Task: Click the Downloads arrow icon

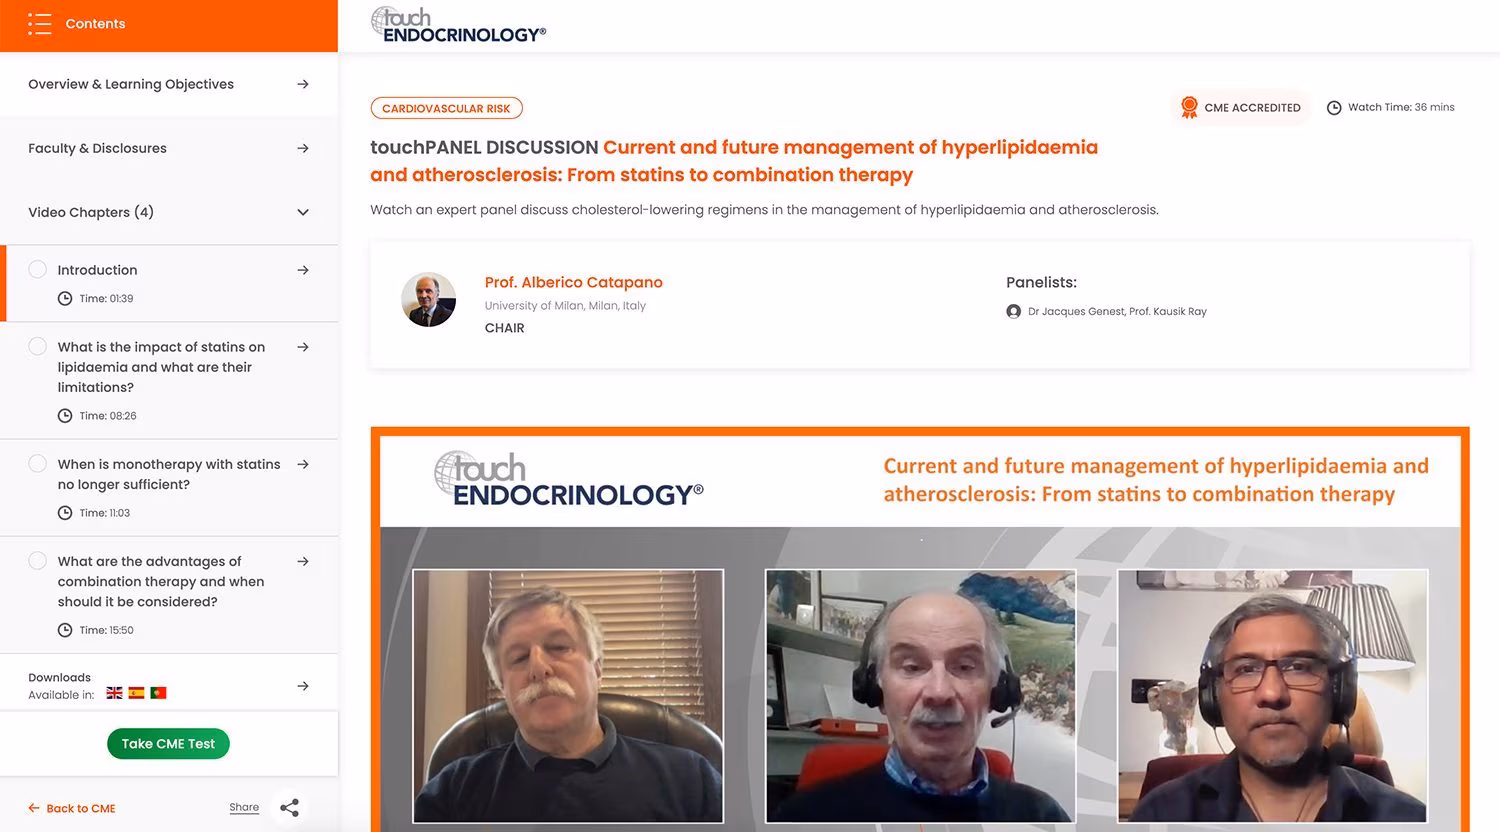Action: [303, 686]
